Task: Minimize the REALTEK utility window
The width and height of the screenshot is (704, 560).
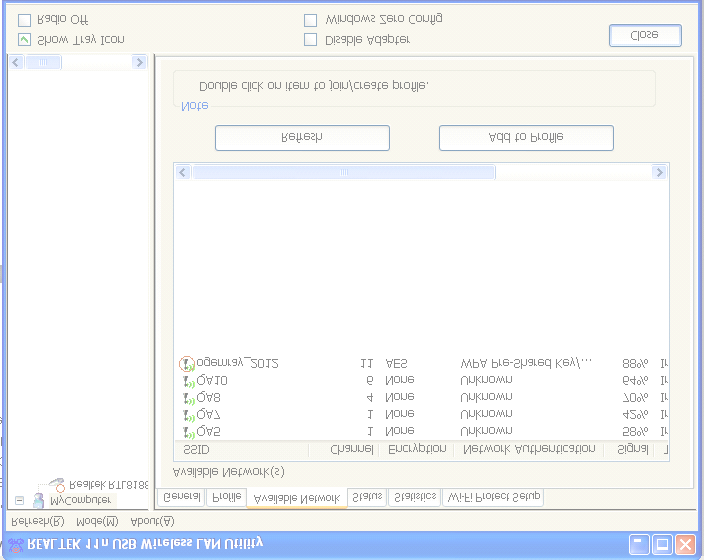Action: click(639, 545)
